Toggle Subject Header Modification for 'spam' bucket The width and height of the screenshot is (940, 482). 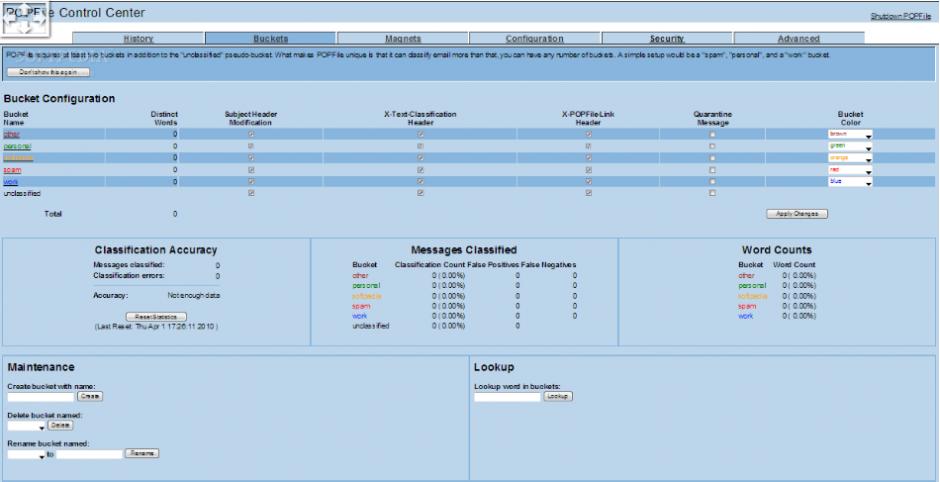pyautogui.click(x=251, y=170)
